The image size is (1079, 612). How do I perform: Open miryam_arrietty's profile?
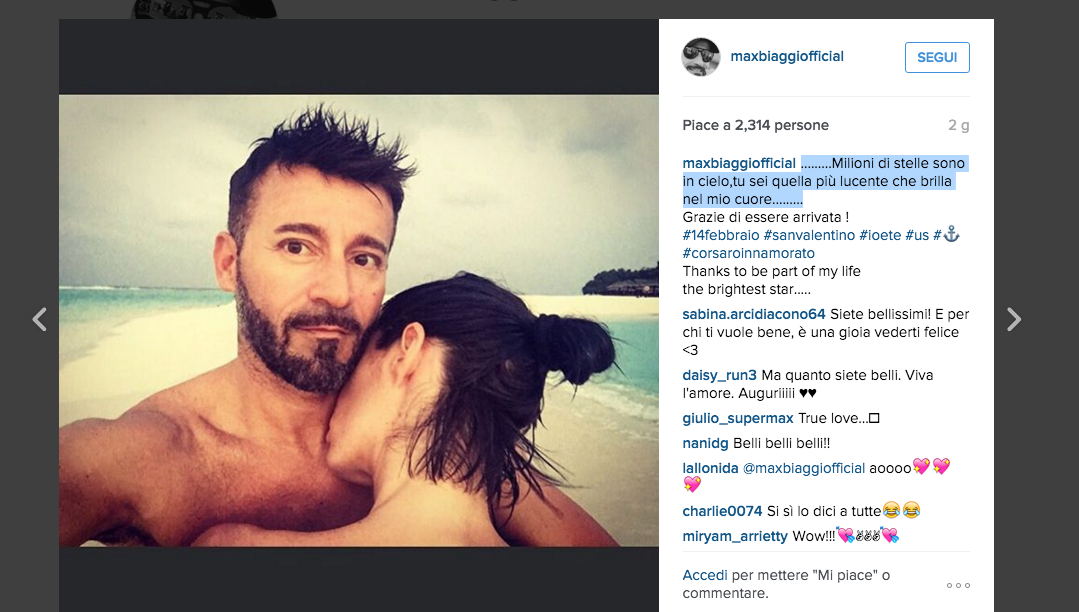[x=735, y=536]
